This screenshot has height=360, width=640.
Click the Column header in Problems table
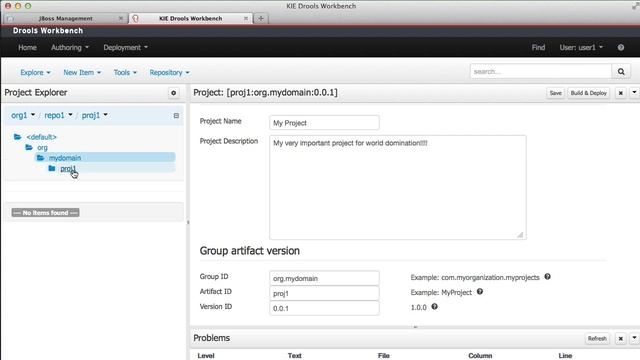point(480,356)
